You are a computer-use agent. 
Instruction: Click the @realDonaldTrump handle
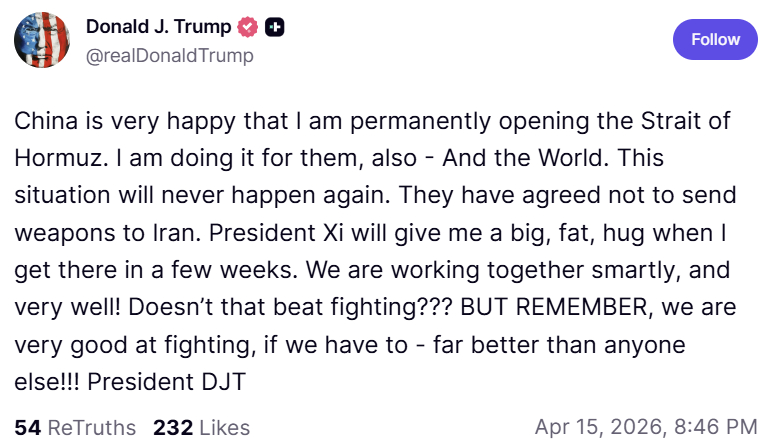(x=169, y=55)
